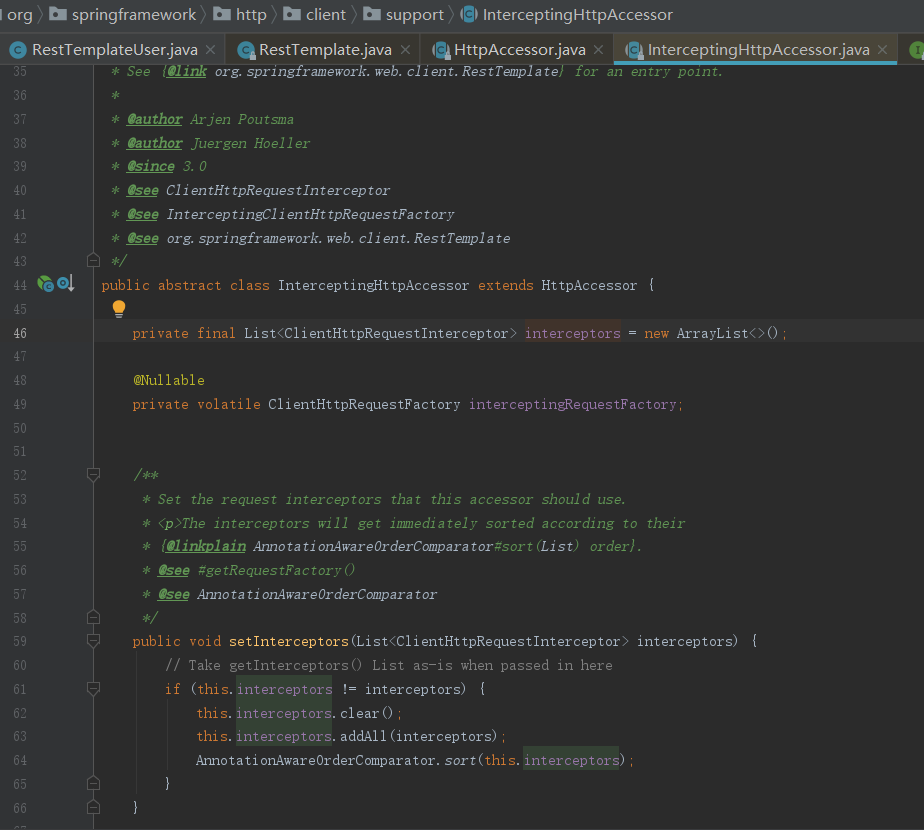The height and width of the screenshot is (830, 924).
Task: Close the RestTemplateUser.java tab
Action: 210,50
